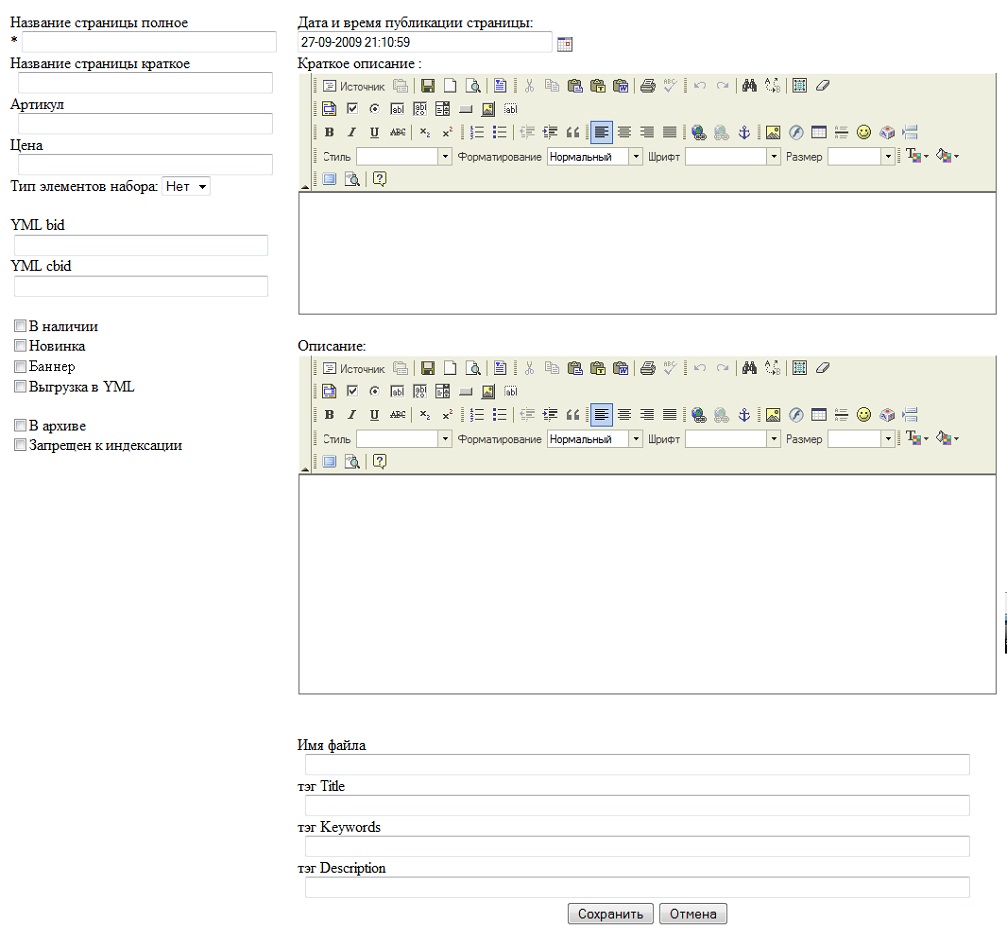Center align text in Краткое описание editor
Screen dimensions: 1008x938
[x=624, y=132]
